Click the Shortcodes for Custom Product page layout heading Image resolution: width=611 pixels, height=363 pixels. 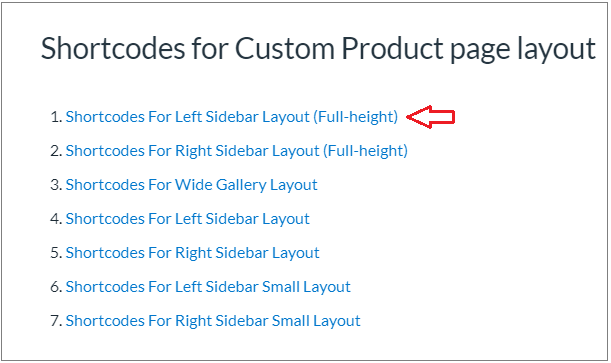click(318, 49)
